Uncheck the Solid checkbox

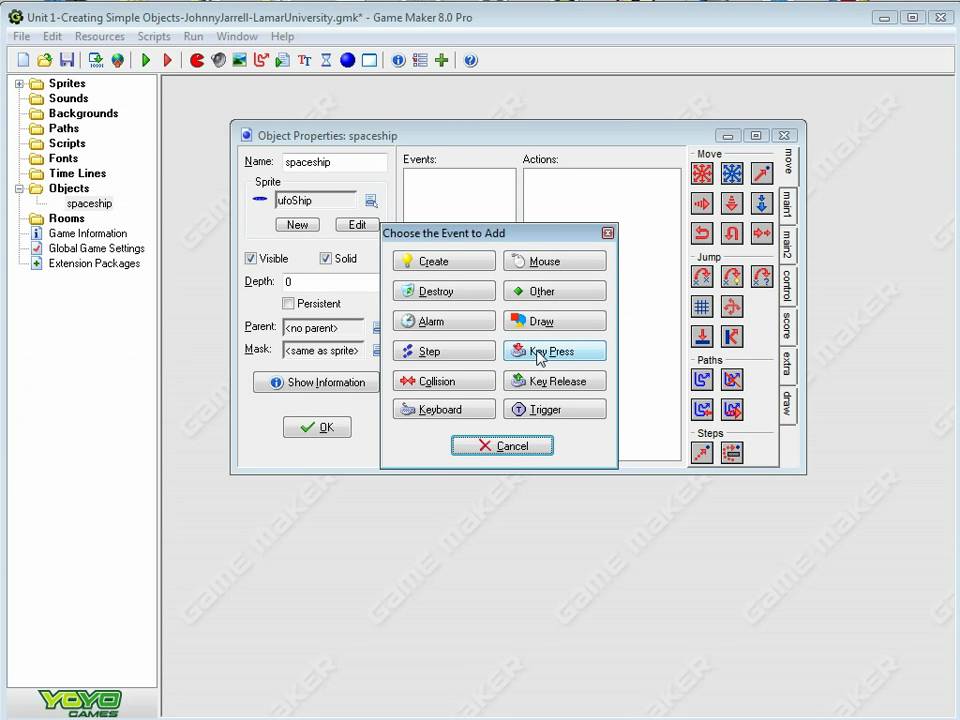point(326,258)
